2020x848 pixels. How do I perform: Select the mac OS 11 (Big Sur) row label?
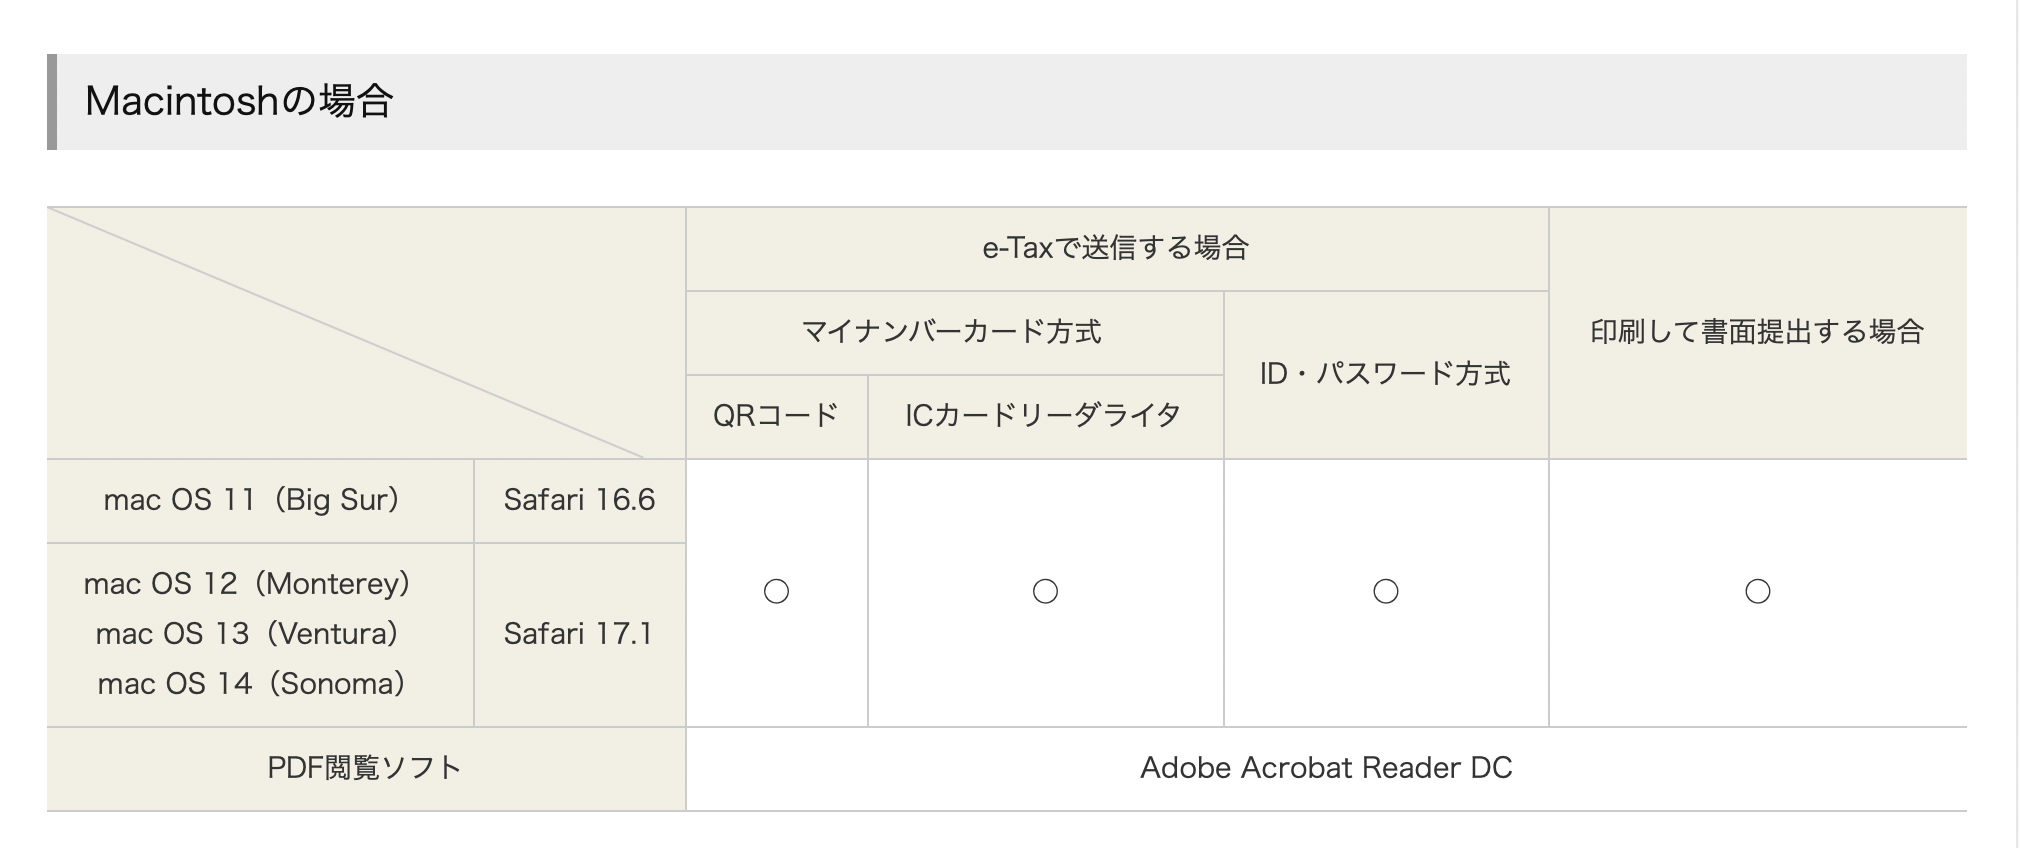click(252, 500)
